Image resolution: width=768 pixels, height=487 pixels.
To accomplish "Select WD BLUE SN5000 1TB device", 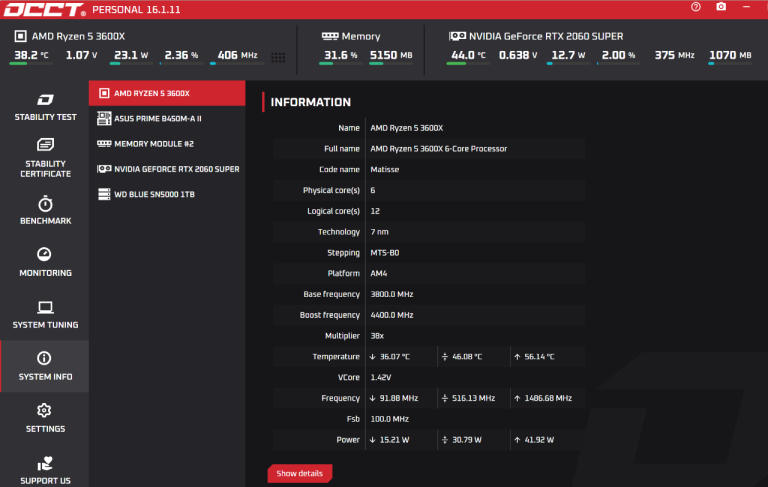I will [x=167, y=194].
